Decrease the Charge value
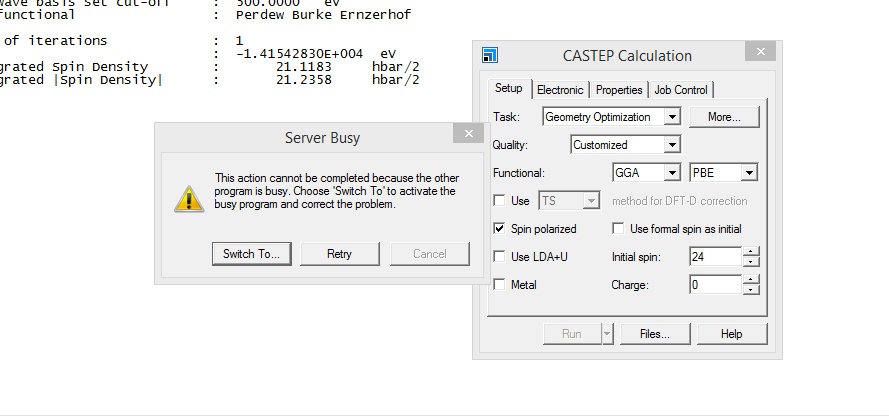The image size is (889, 417). point(751,289)
